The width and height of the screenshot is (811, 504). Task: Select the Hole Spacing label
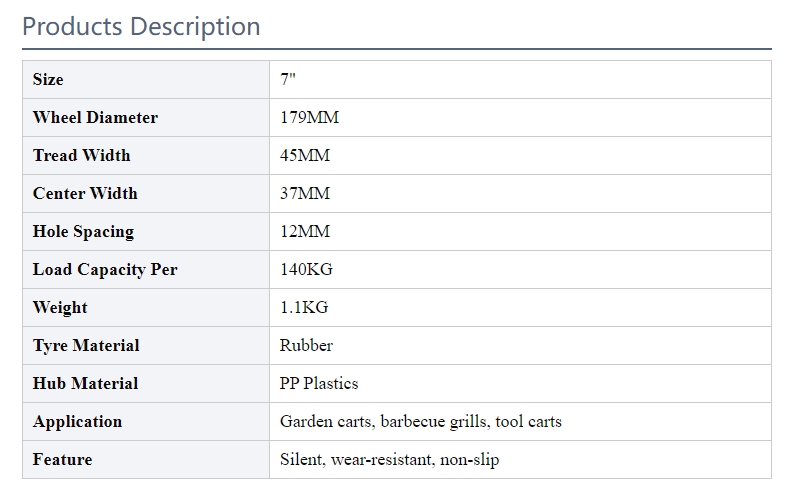(83, 231)
